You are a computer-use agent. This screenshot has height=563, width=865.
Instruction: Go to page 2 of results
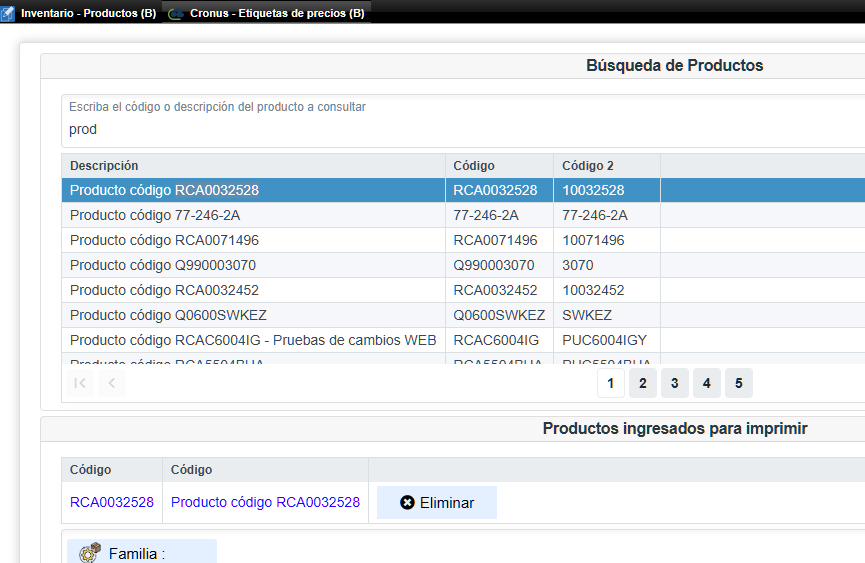(x=642, y=383)
